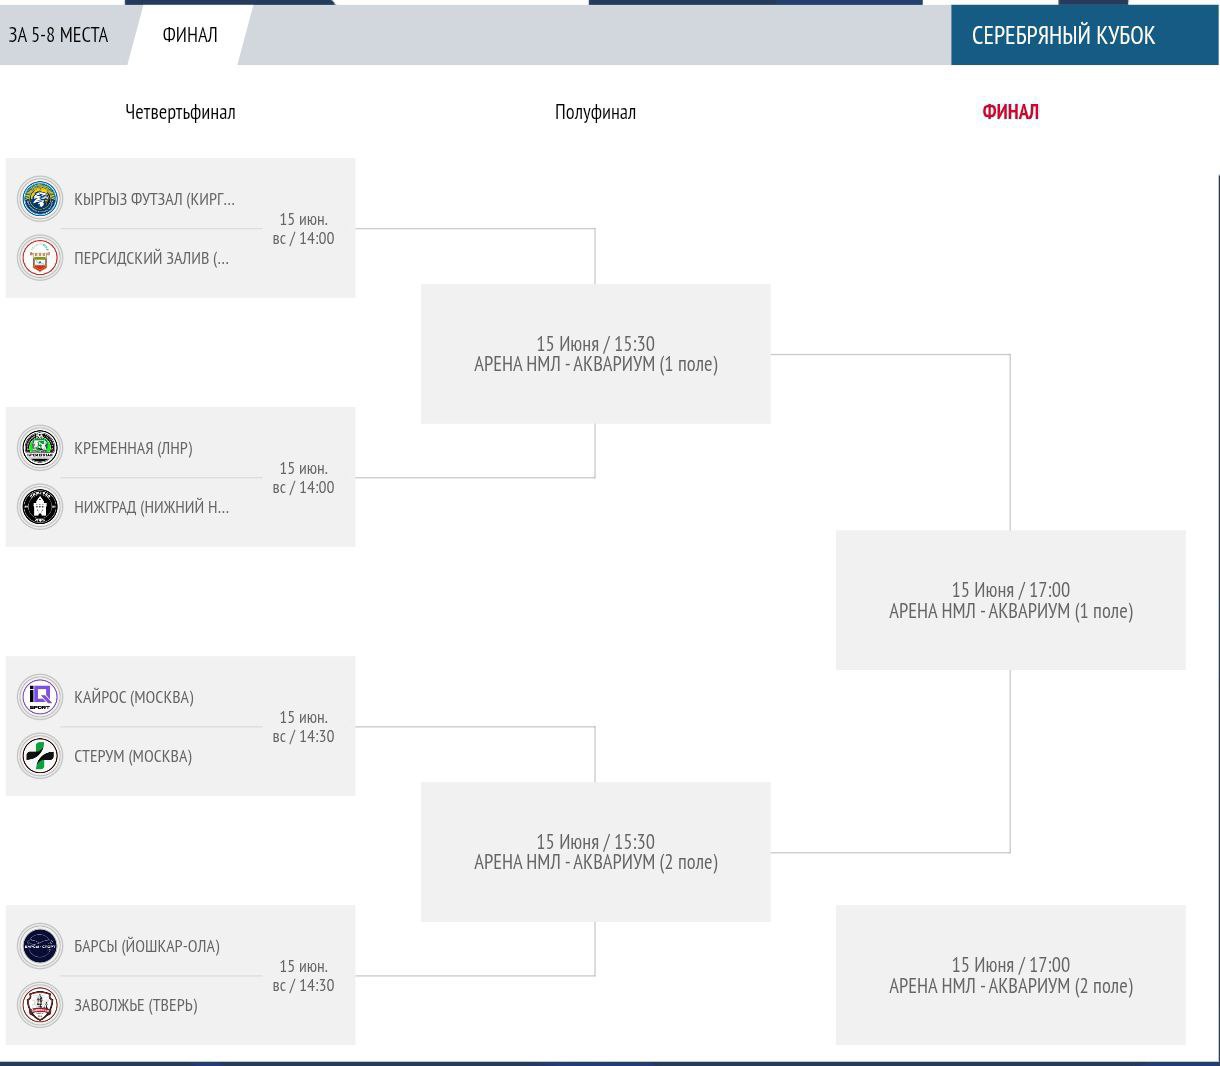Viewport: 1220px width, 1066px height.
Task: Open team link Стерум (Москва)
Action: click(x=133, y=756)
